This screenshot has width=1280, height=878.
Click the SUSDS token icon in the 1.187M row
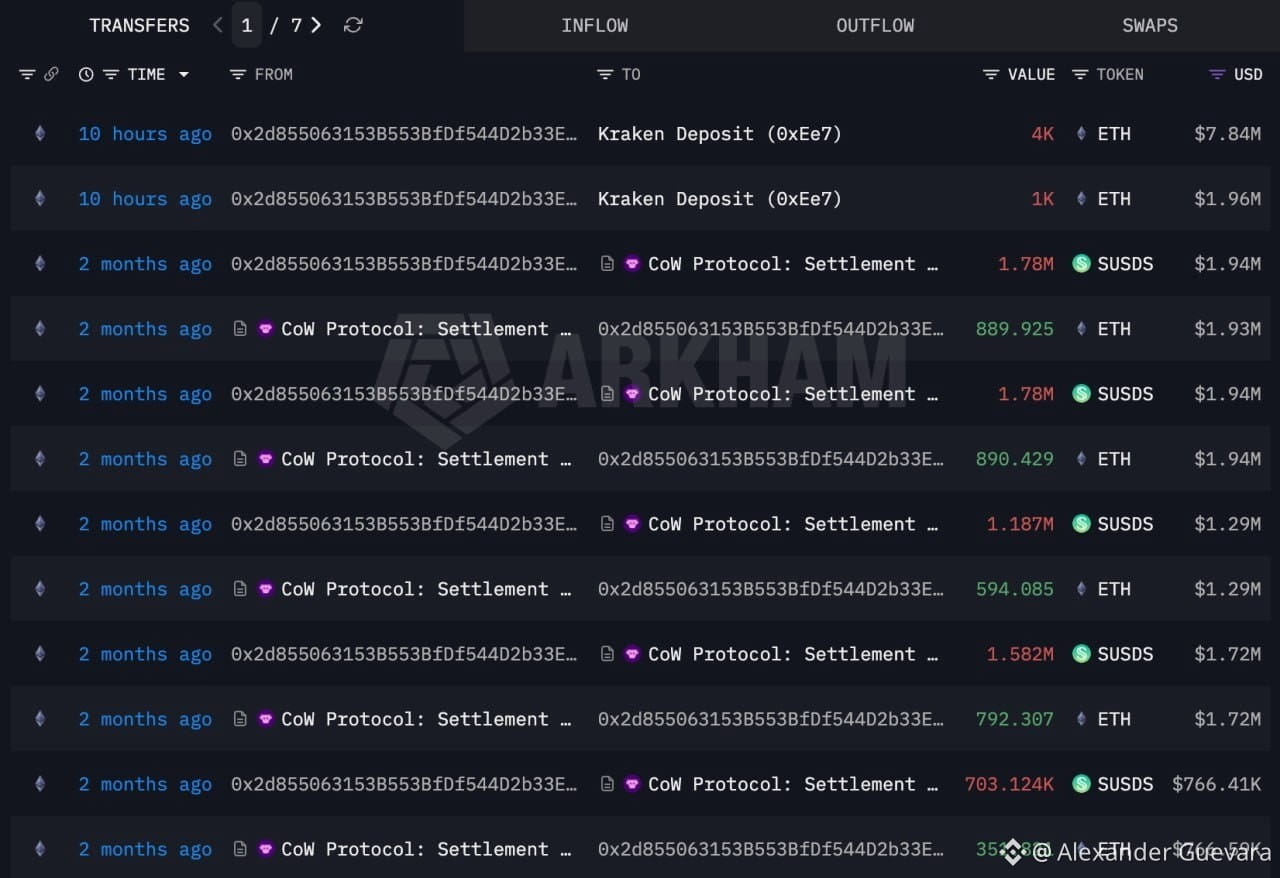coord(1081,523)
